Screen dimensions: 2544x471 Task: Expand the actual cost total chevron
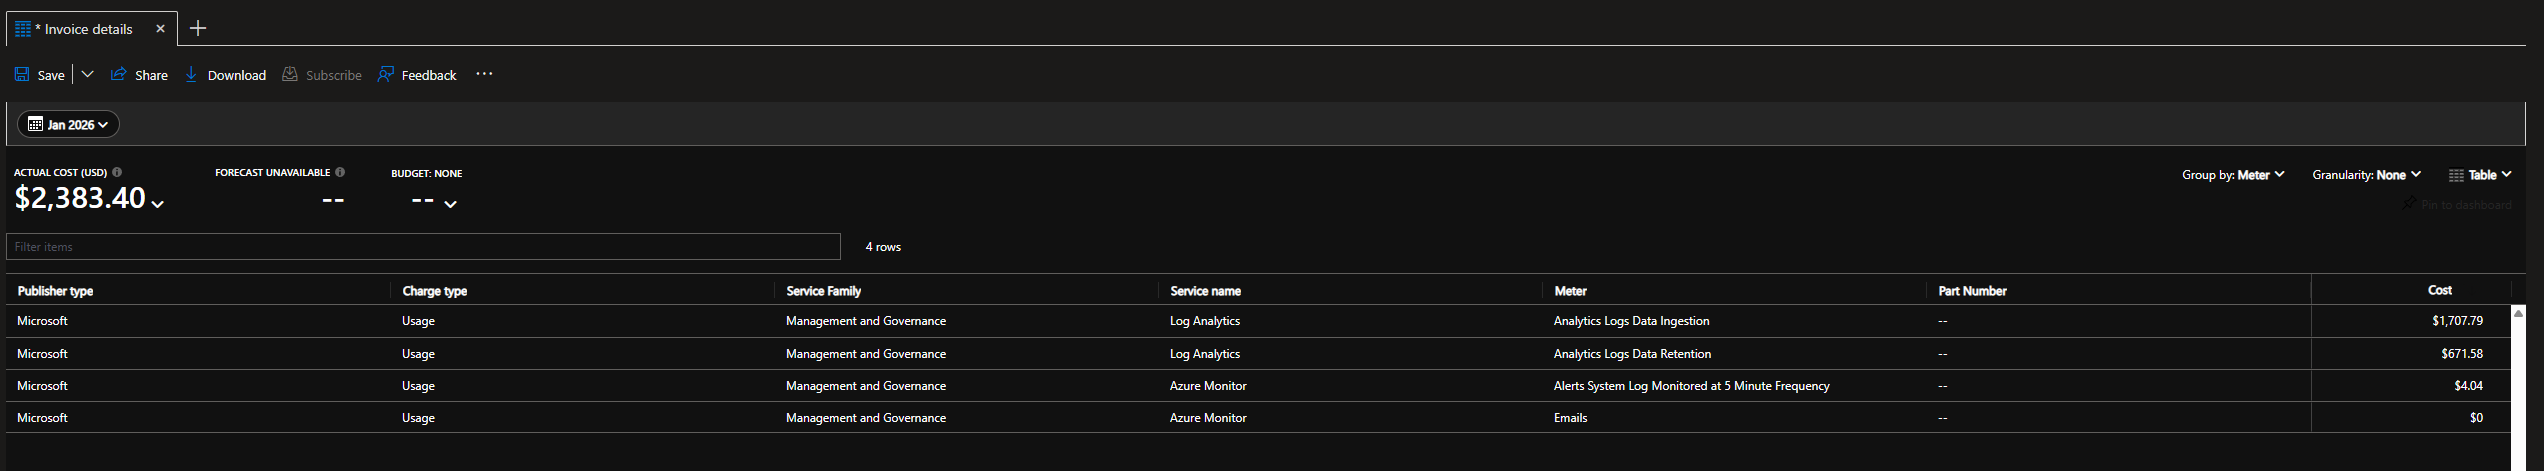[158, 204]
